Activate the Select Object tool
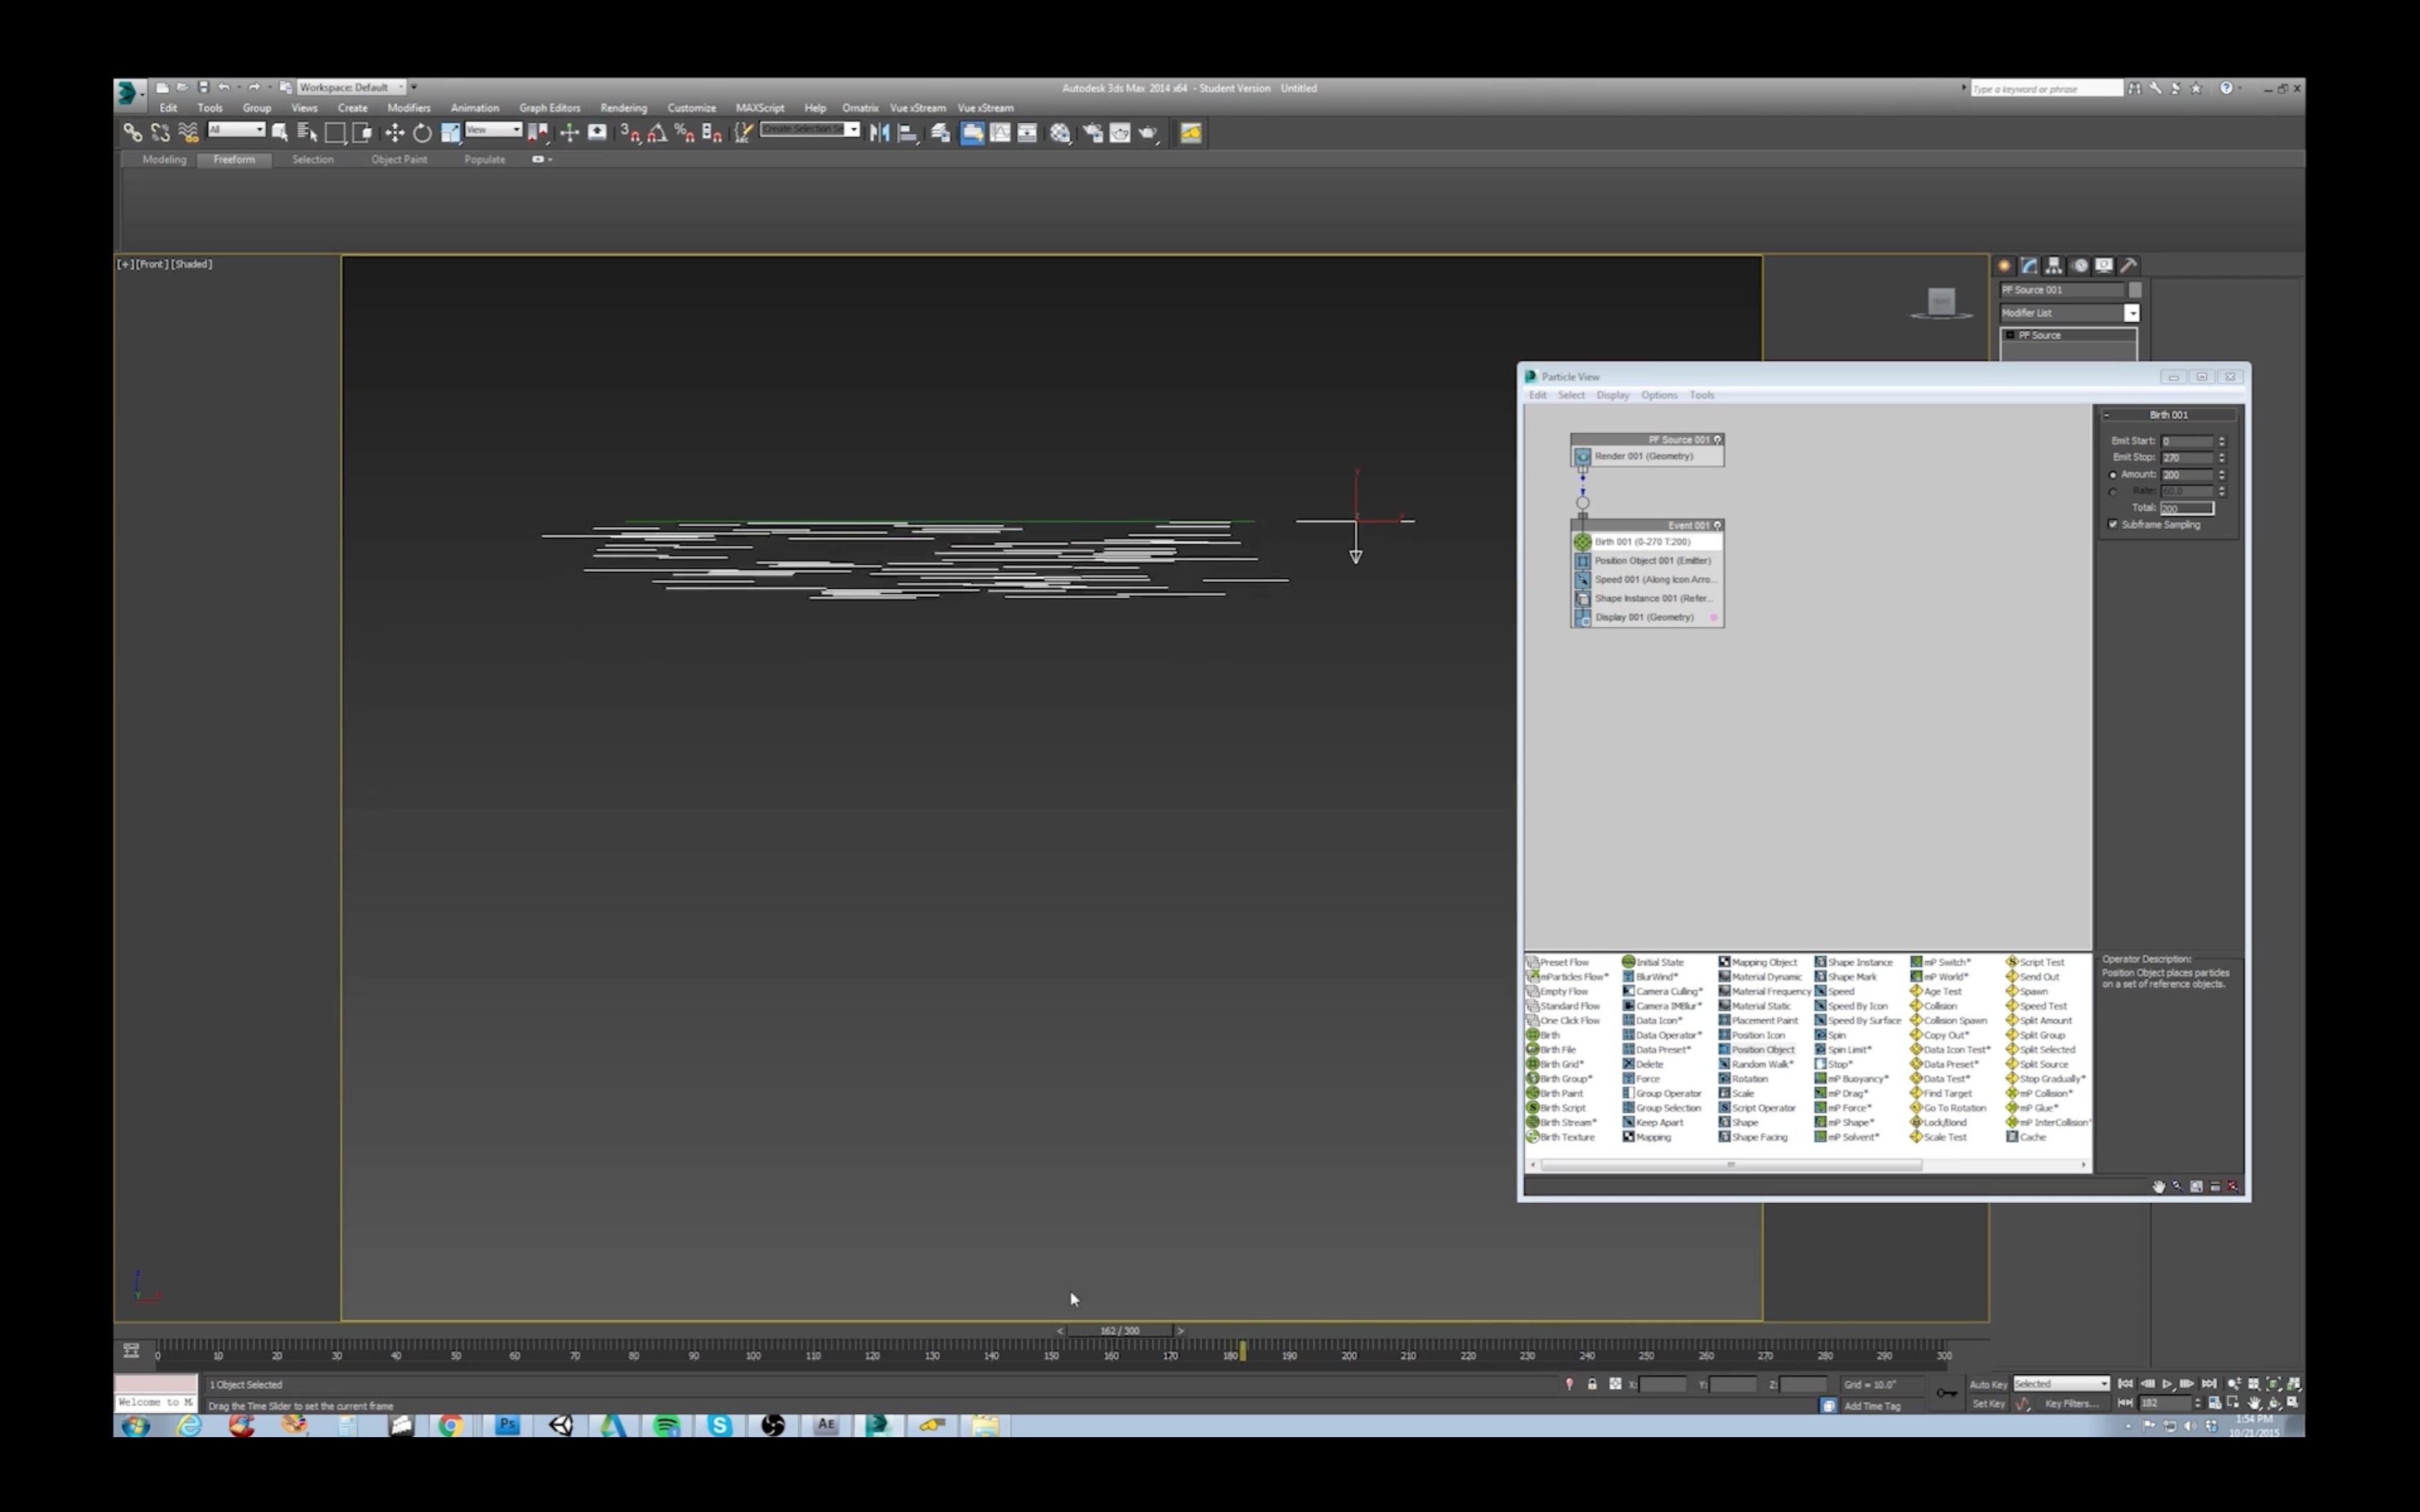 coord(280,132)
